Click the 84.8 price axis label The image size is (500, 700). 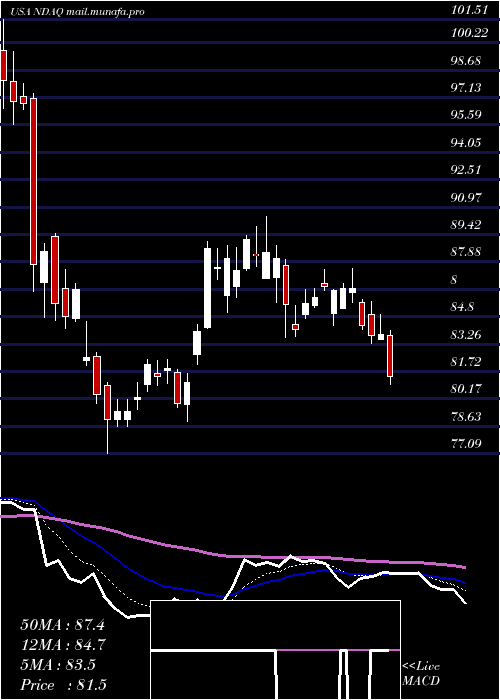[x=463, y=307]
